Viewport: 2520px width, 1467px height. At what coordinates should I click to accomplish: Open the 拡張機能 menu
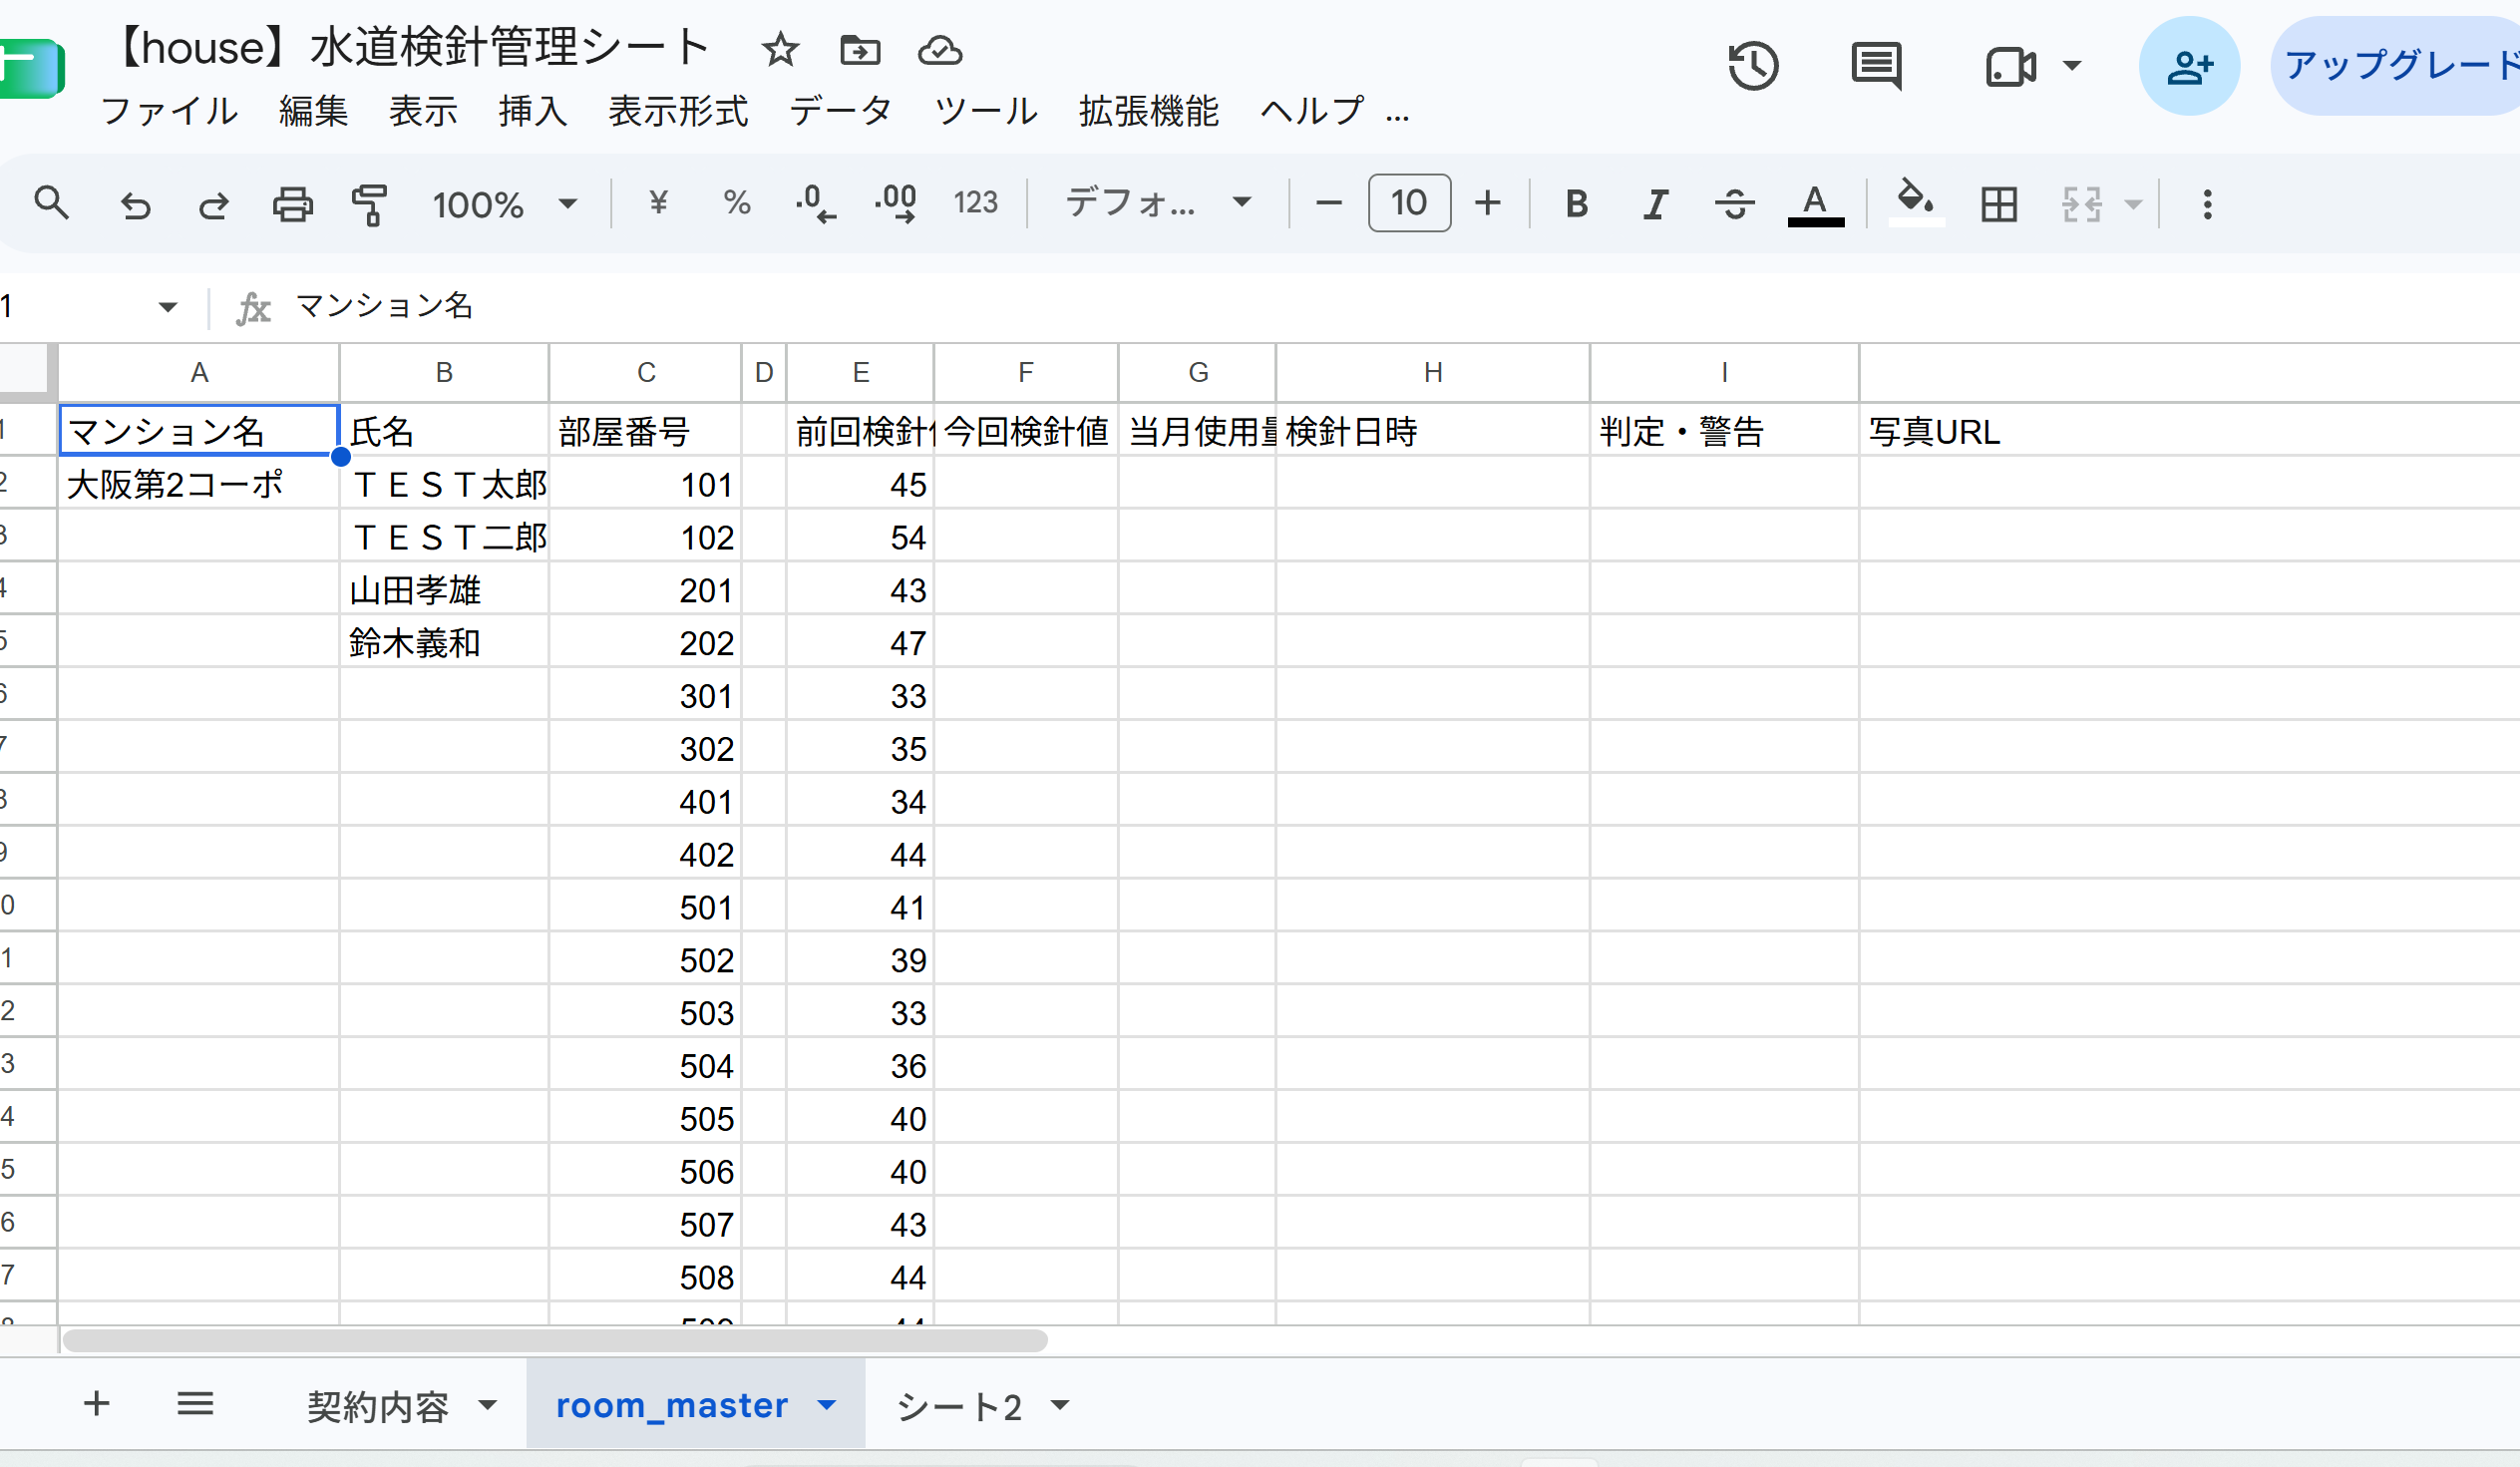click(x=1148, y=111)
